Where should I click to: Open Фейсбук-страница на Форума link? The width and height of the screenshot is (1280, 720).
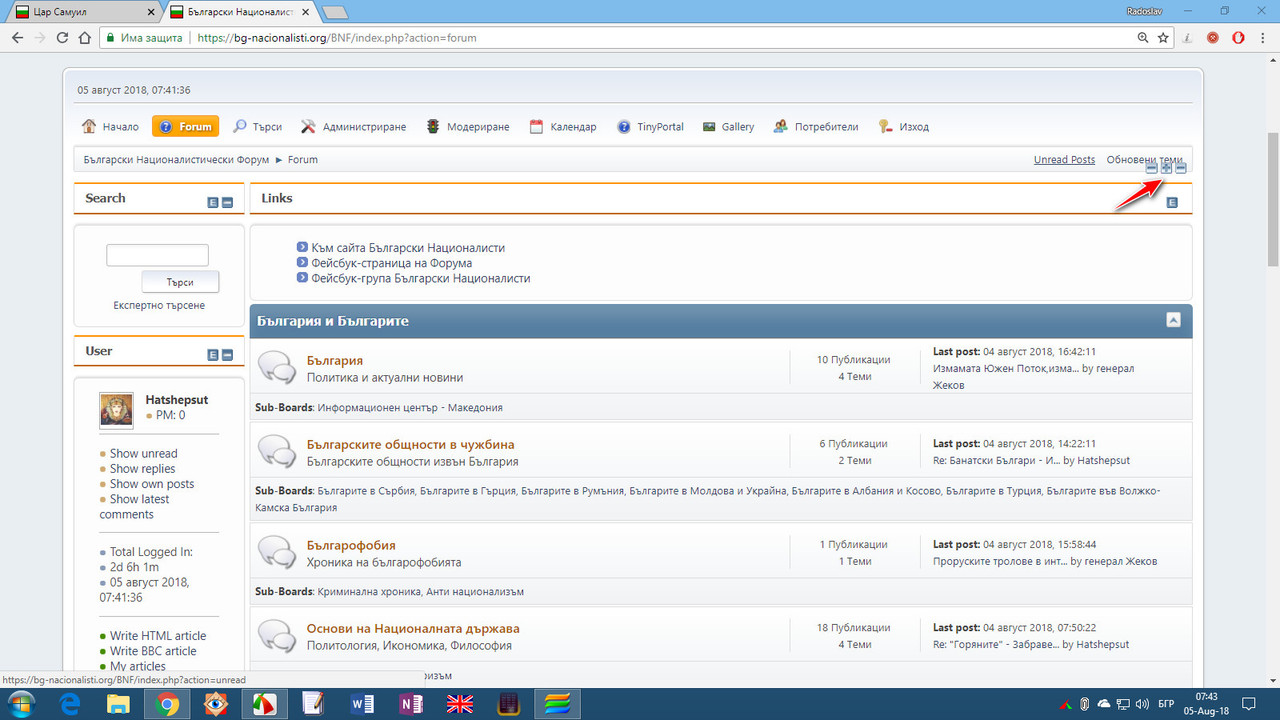pyautogui.click(x=391, y=263)
